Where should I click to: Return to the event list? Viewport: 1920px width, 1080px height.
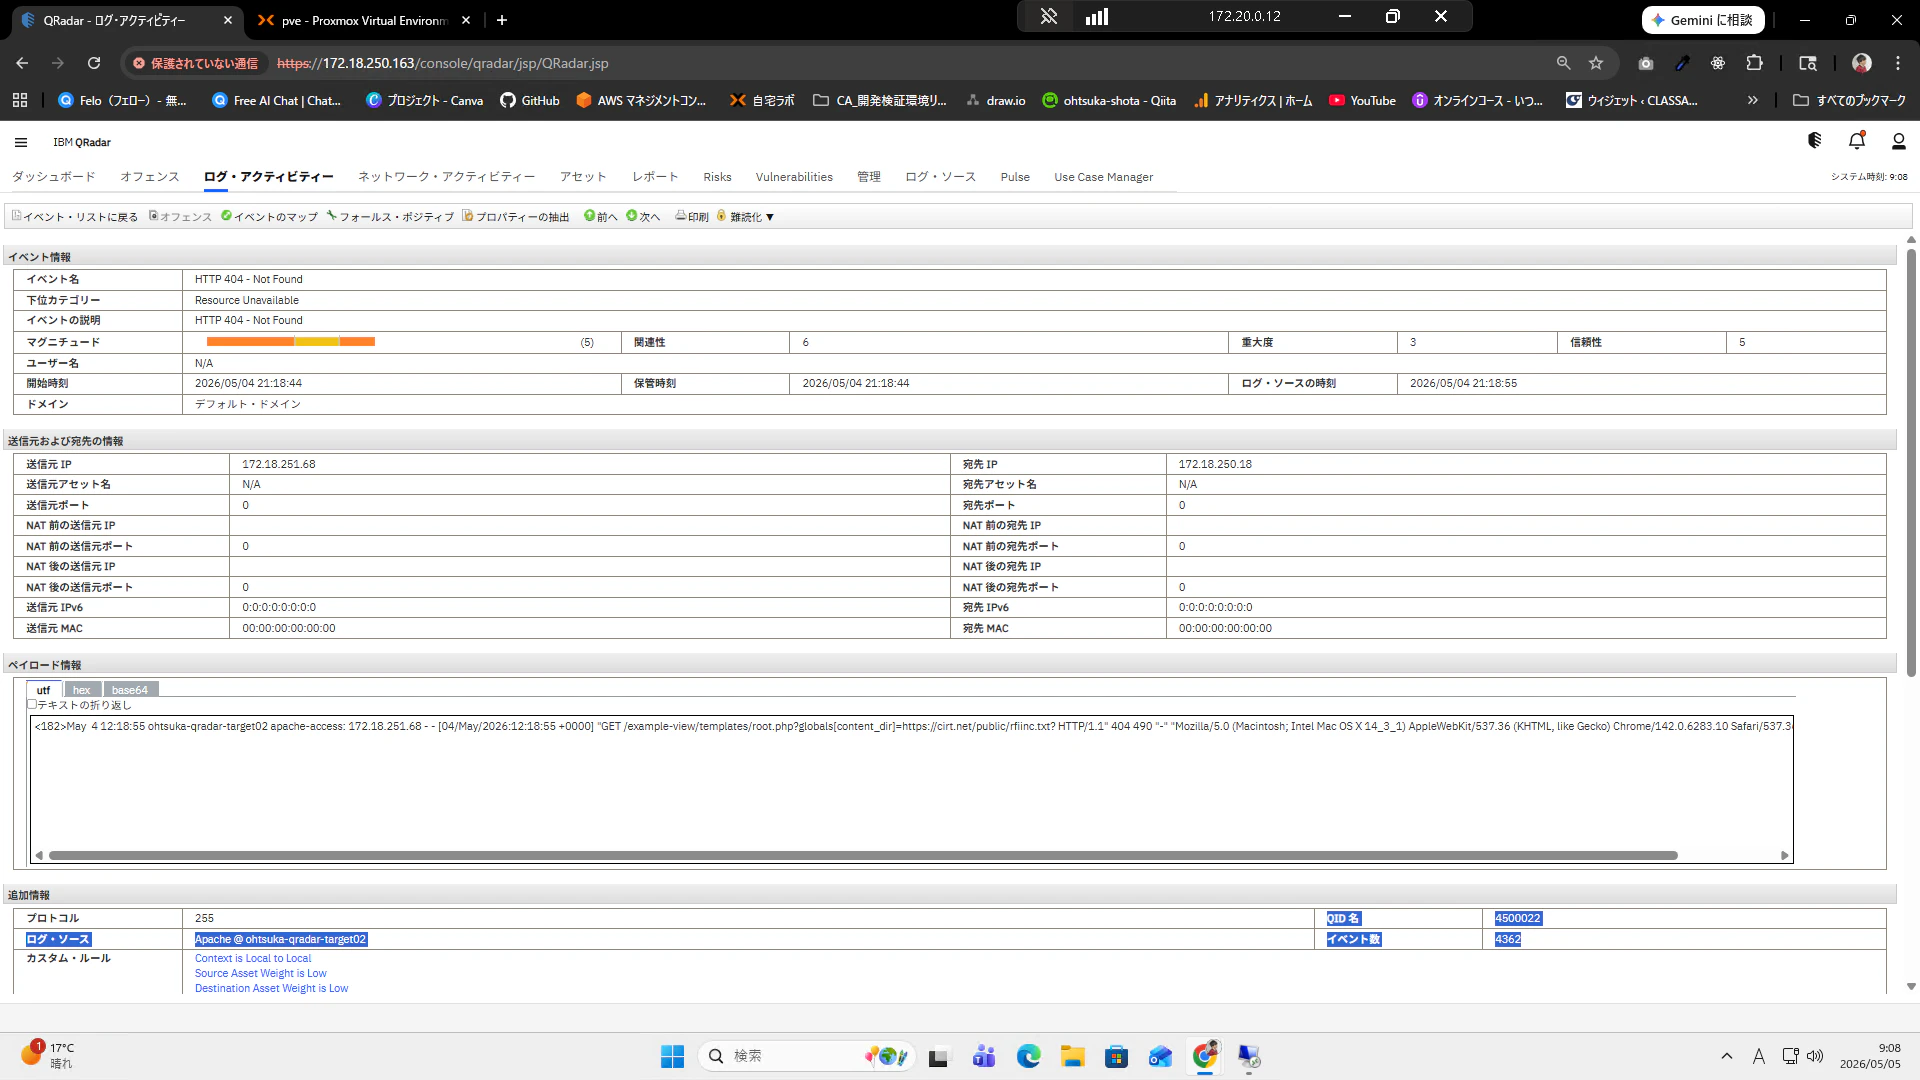(75, 217)
